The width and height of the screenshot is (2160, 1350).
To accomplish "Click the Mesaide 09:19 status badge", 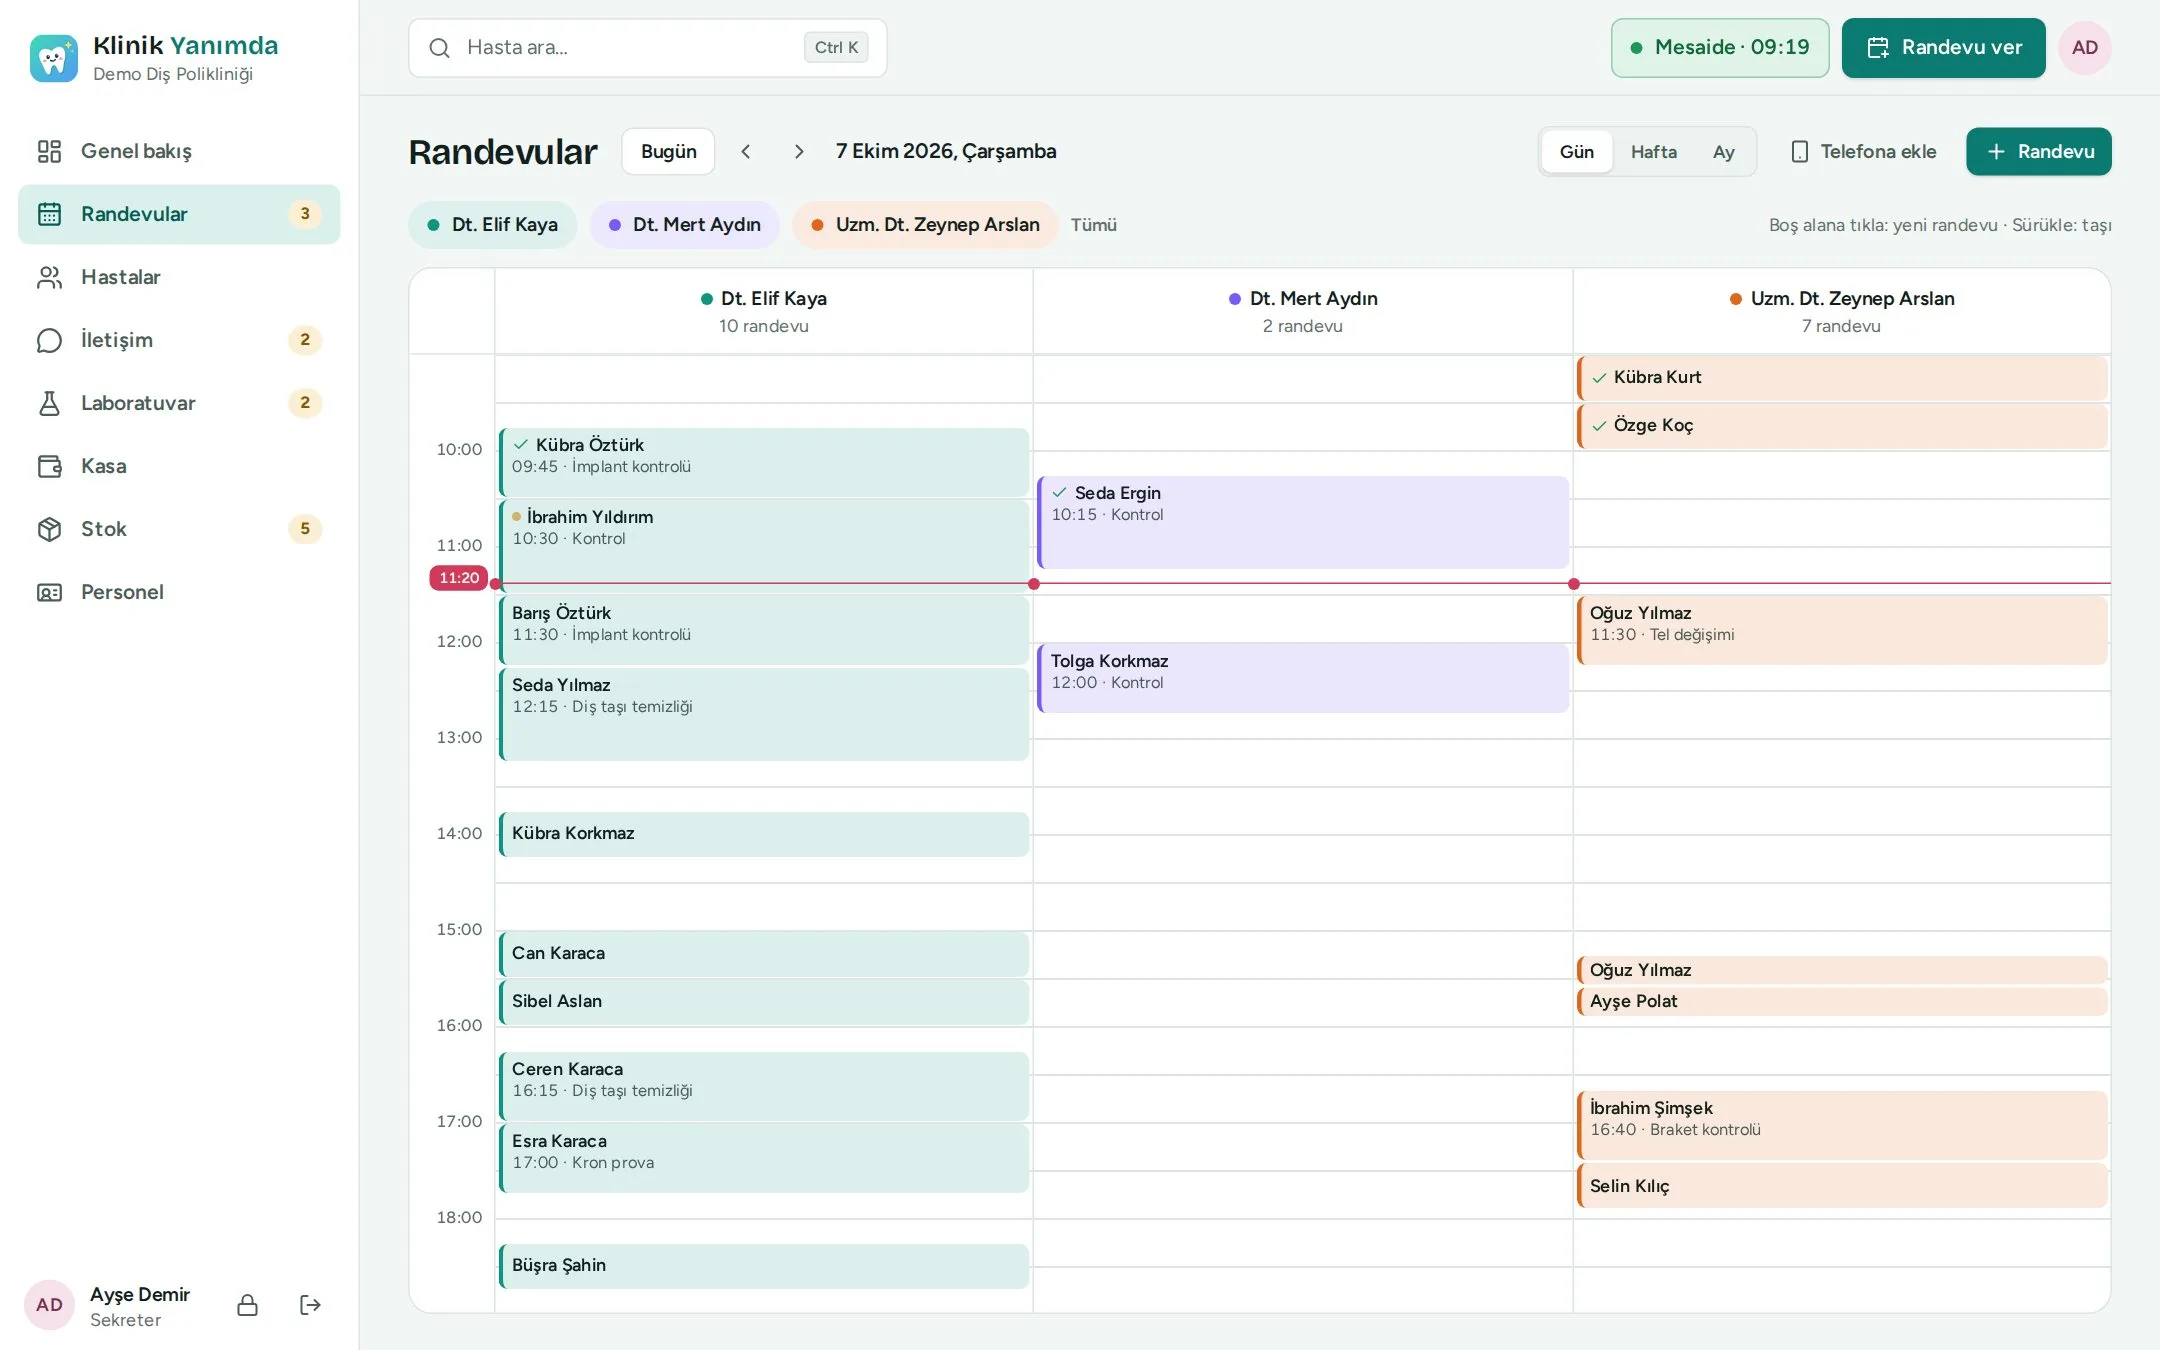I will click(1720, 48).
